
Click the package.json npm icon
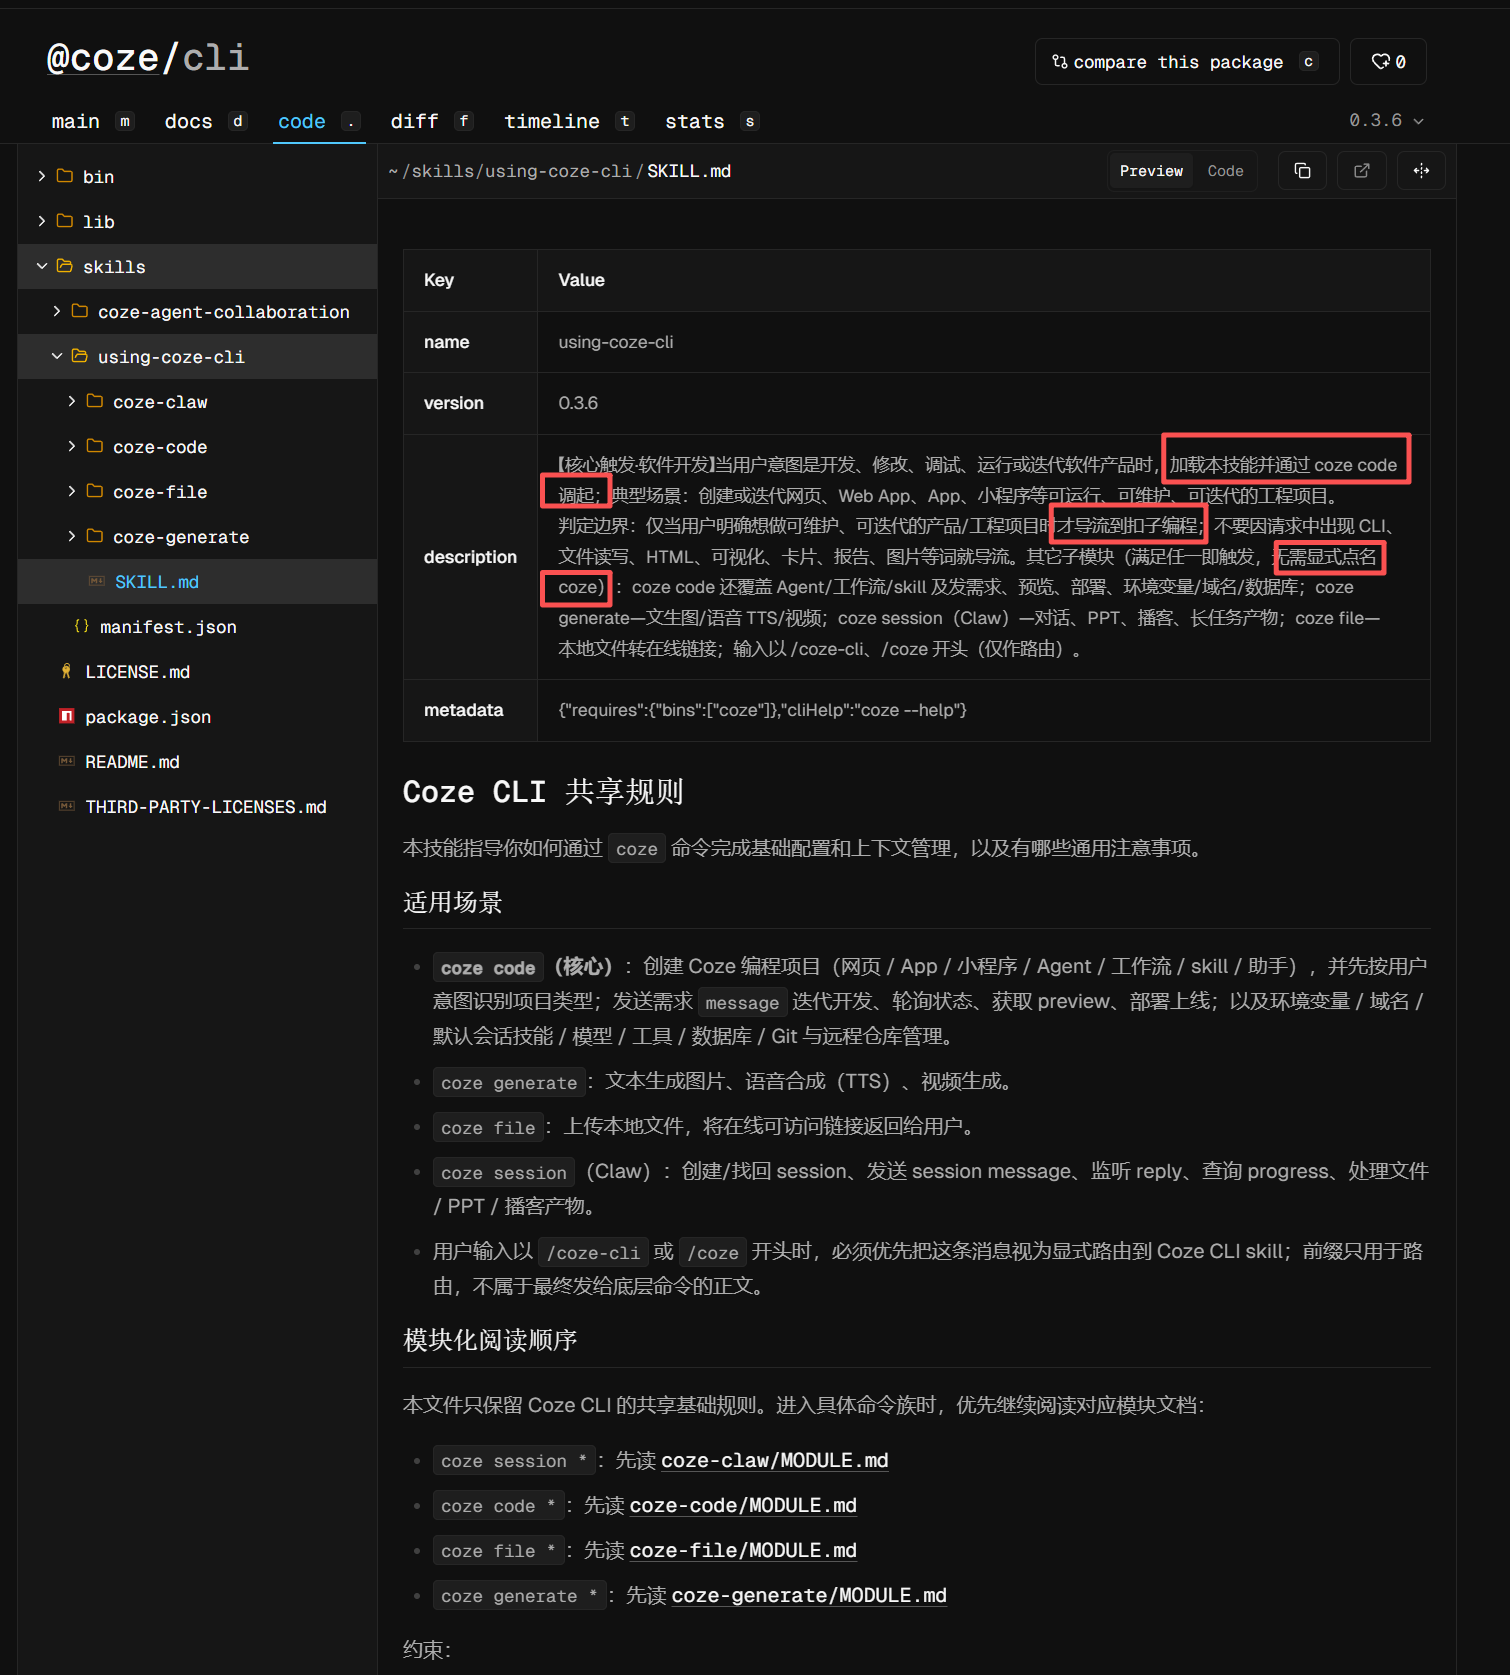point(67,716)
